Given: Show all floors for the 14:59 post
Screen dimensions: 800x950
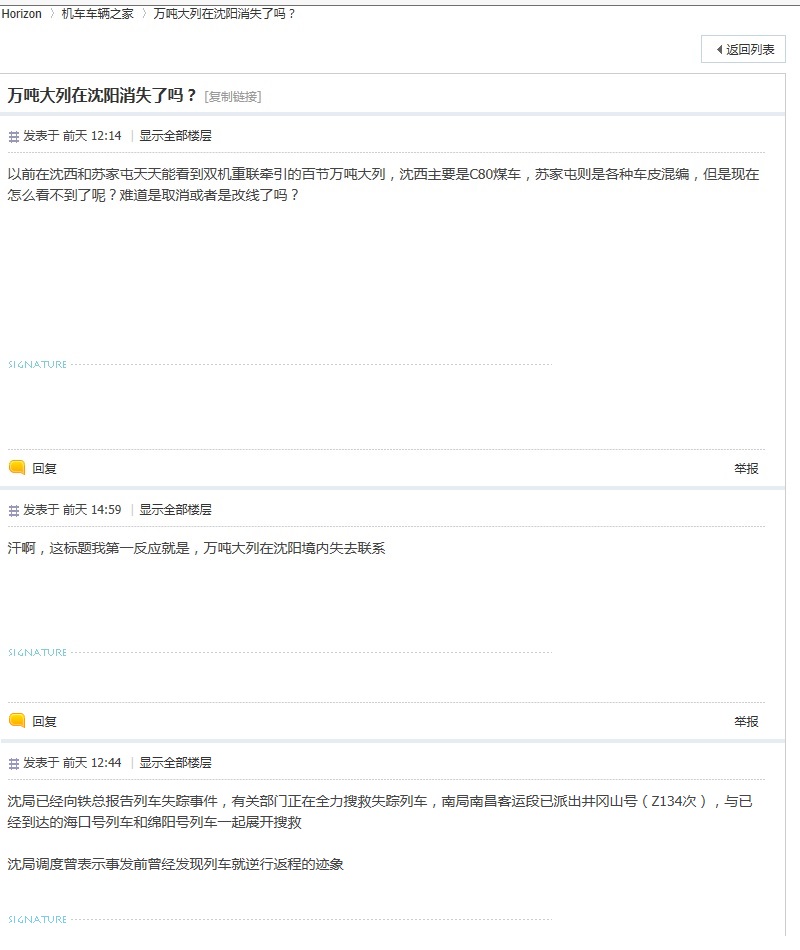Looking at the screenshot, I should tap(175, 510).
